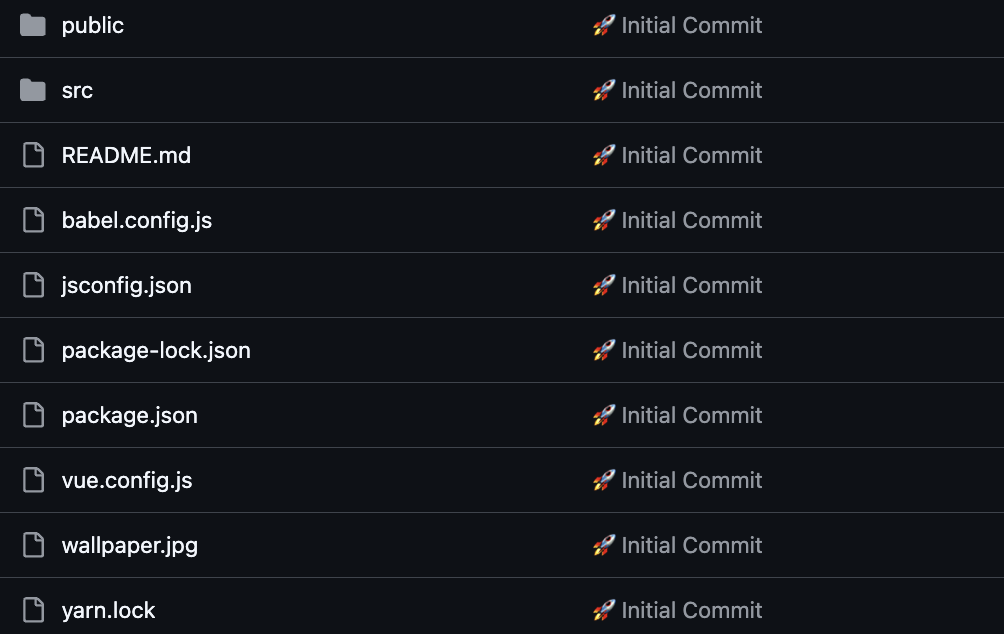This screenshot has width=1004, height=634.
Task: Open the wallpaper.jpg image file
Action: (129, 545)
